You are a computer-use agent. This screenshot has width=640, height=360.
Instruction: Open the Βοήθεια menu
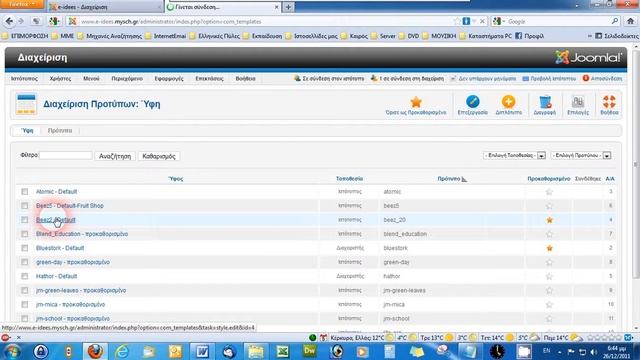(245, 78)
